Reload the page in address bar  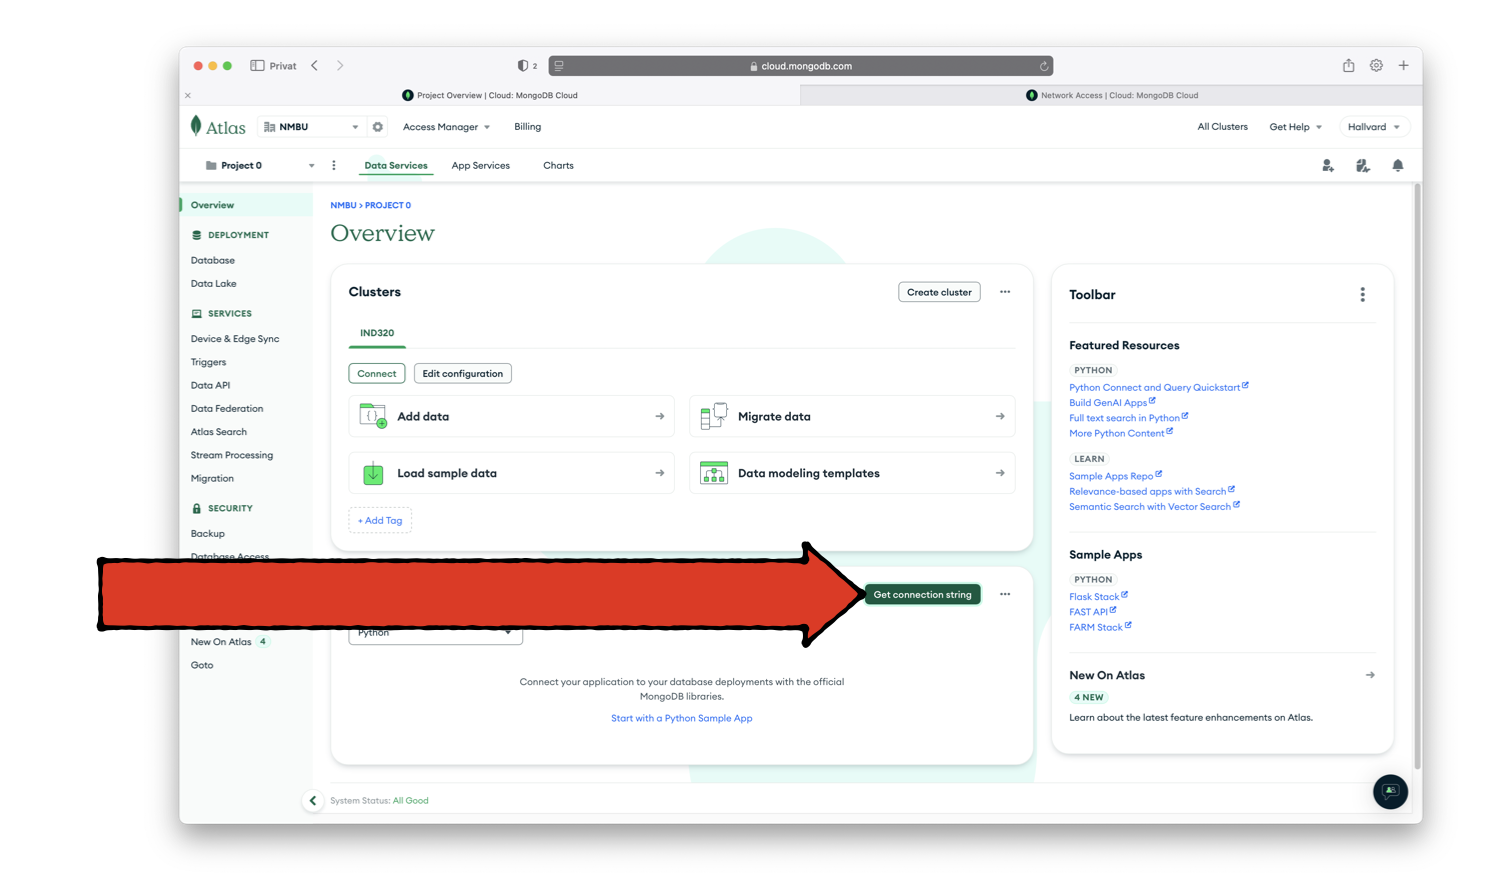[1044, 67]
